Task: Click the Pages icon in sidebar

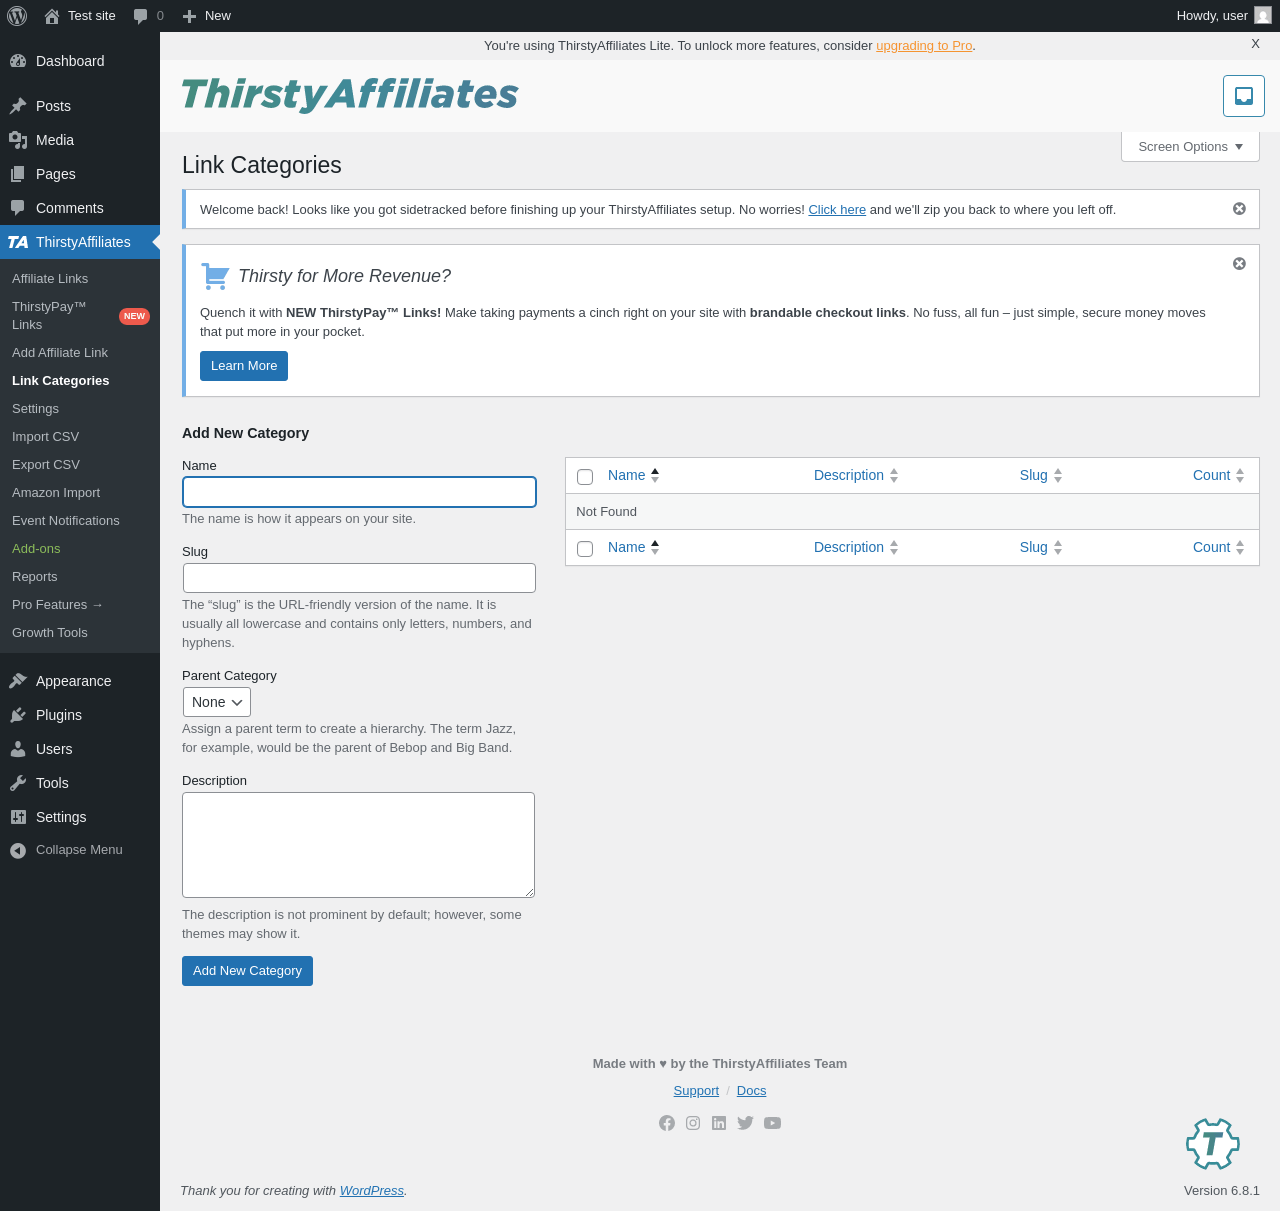Action: tap(18, 174)
